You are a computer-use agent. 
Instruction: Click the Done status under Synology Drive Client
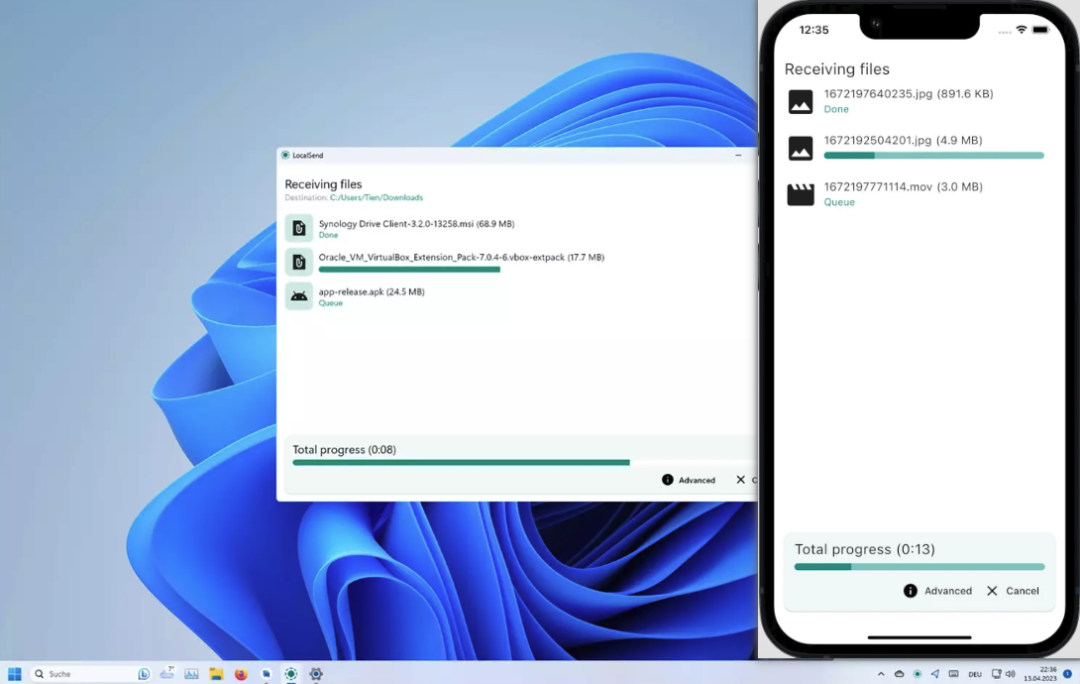click(328, 235)
